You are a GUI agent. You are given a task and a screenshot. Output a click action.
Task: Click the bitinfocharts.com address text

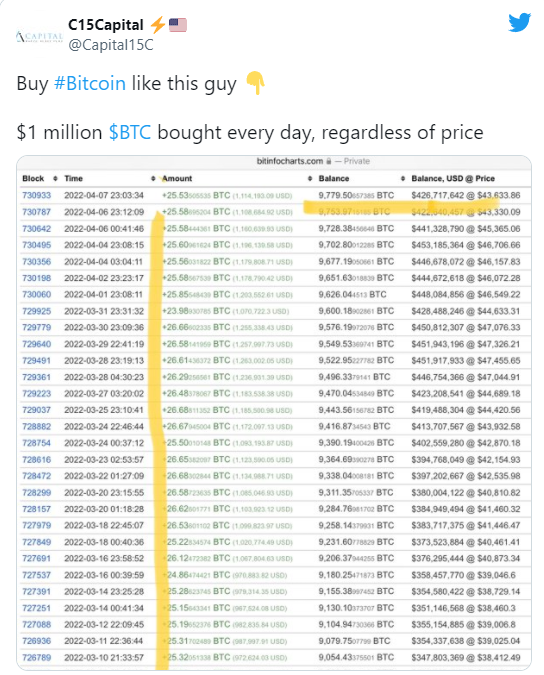pyautogui.click(x=290, y=161)
